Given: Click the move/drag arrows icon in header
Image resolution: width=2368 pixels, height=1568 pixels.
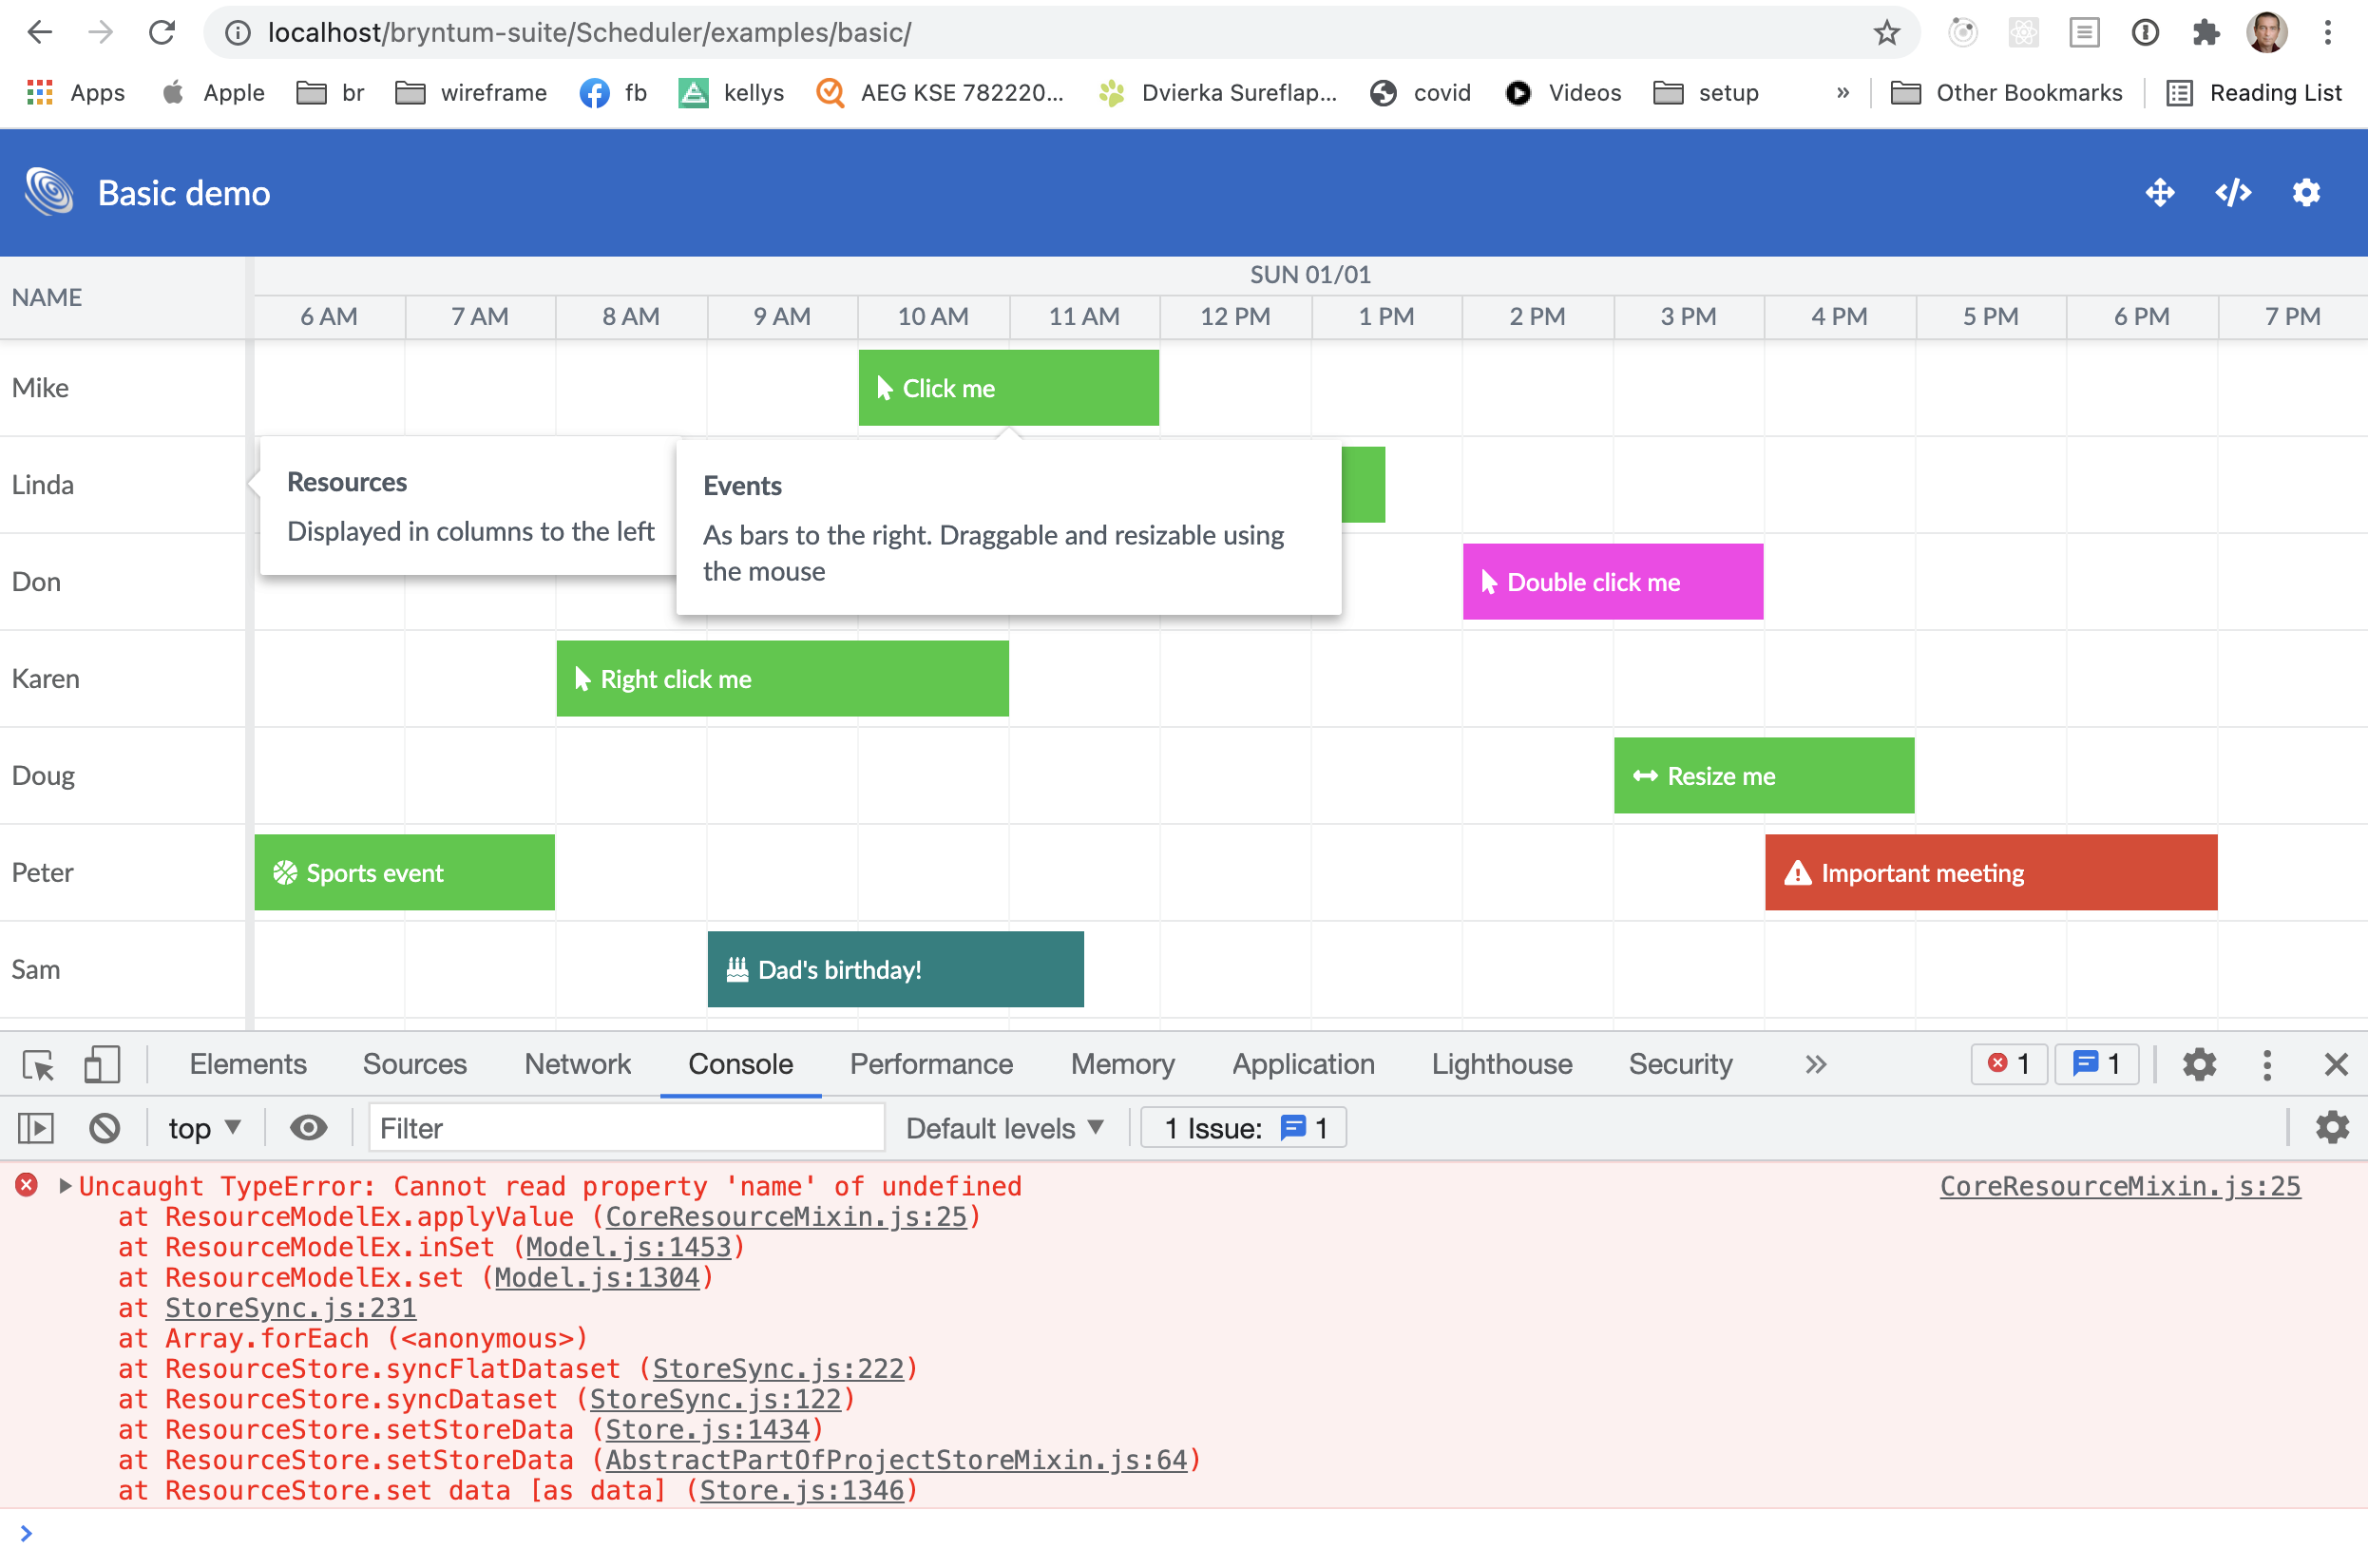Looking at the screenshot, I should click(2160, 192).
